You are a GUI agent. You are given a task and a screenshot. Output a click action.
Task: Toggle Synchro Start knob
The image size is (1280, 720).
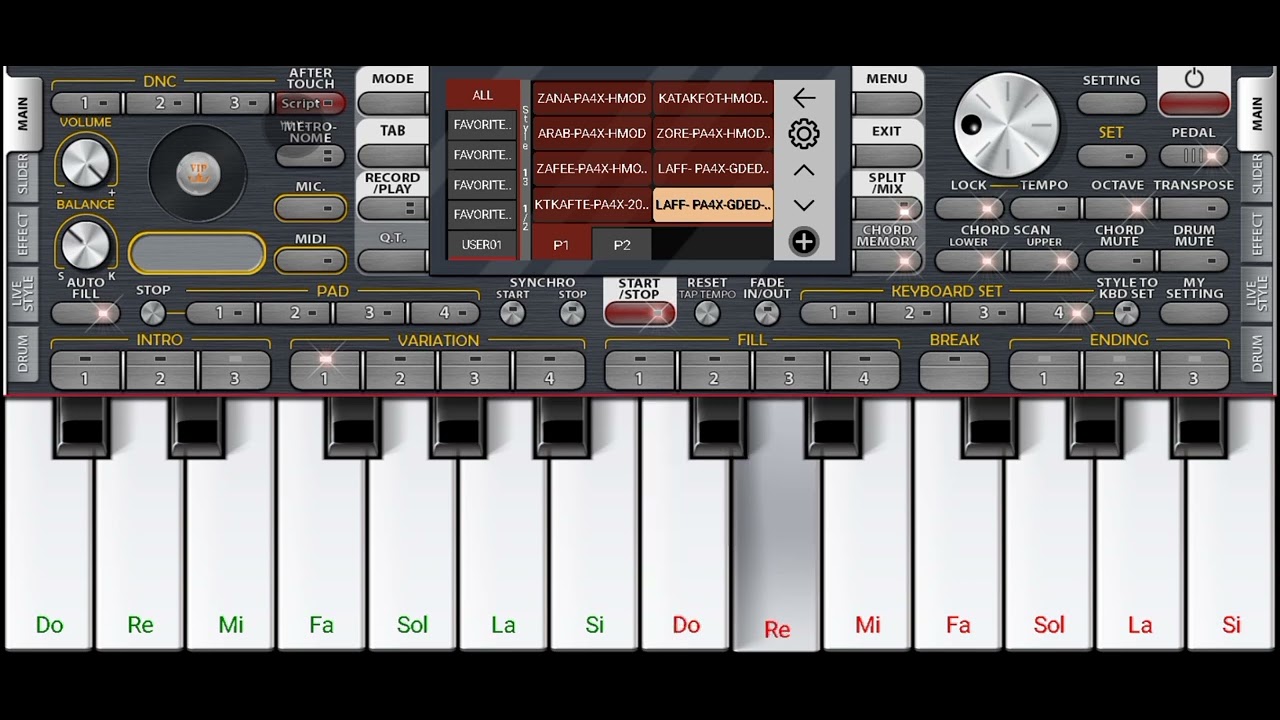[x=512, y=313]
